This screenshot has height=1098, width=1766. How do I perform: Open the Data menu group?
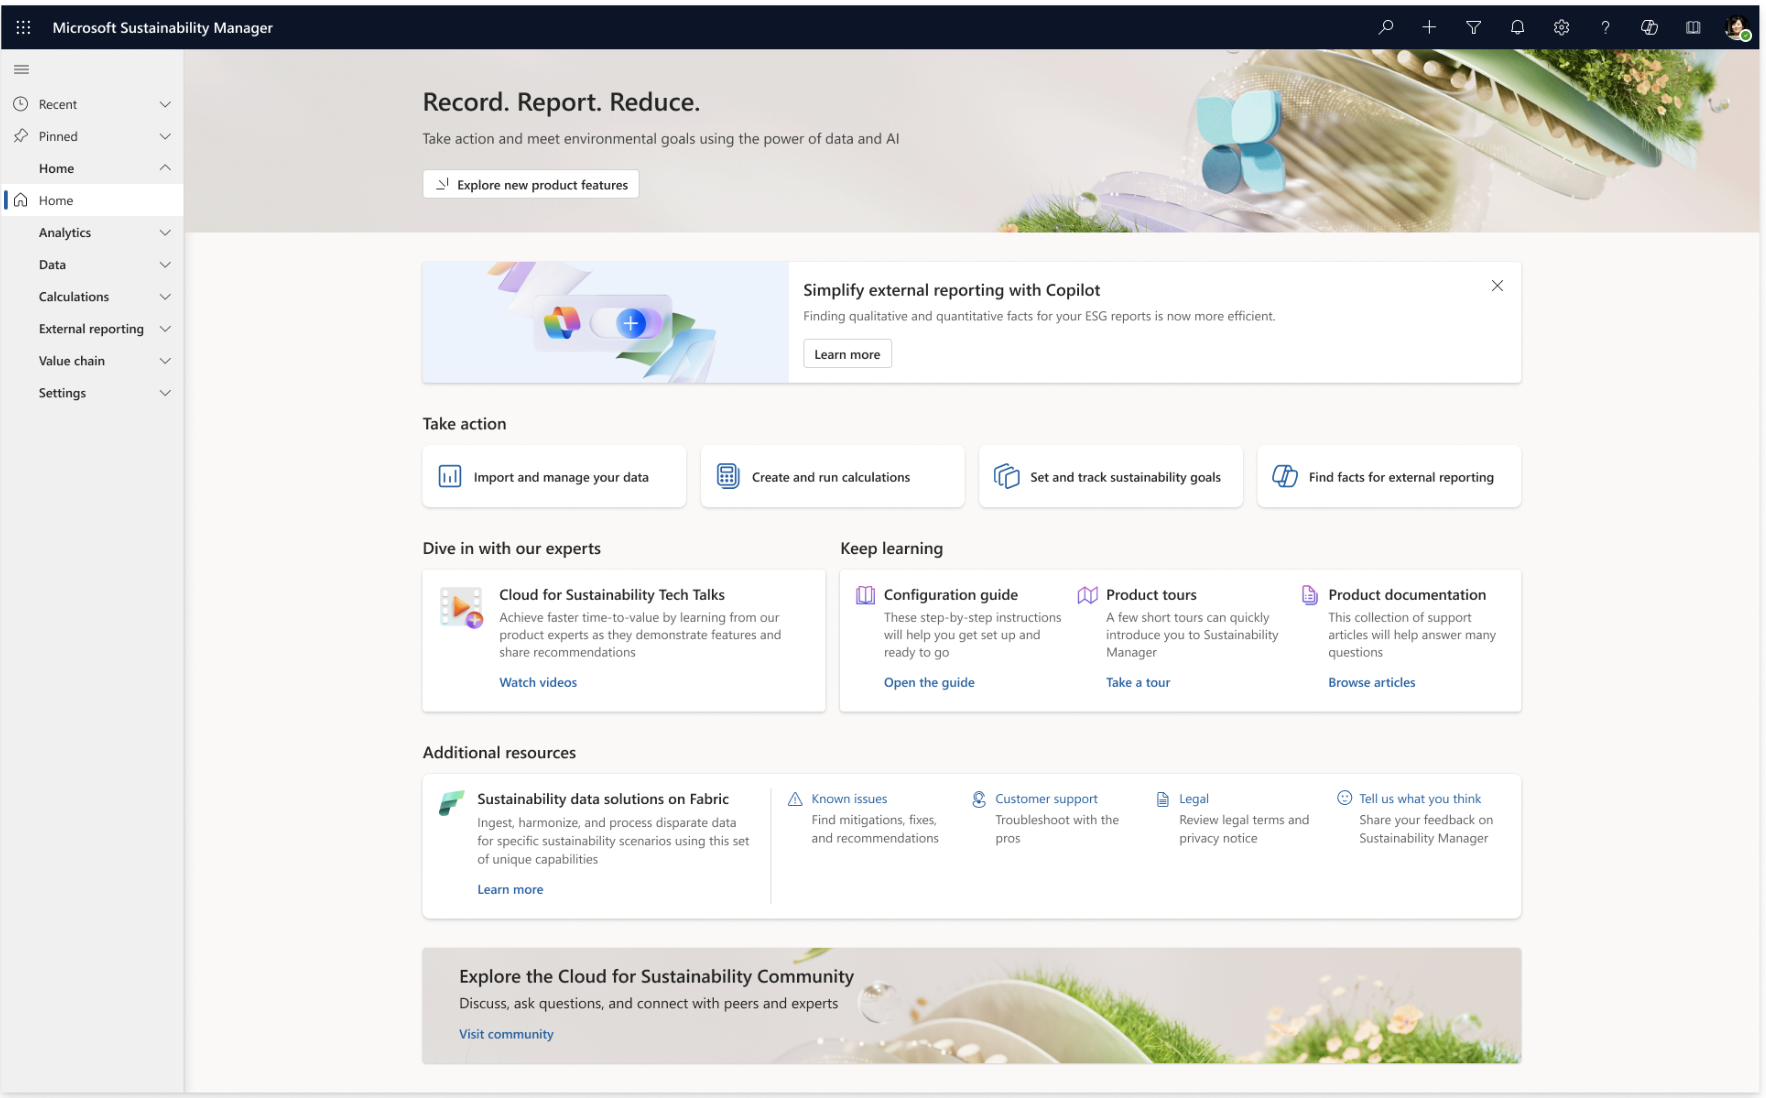pyautogui.click(x=92, y=264)
